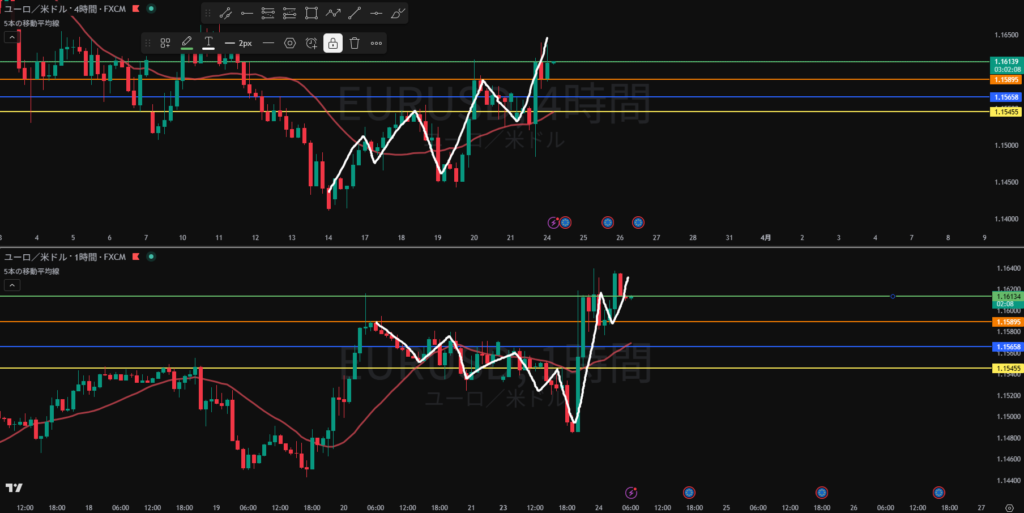Click the 1.15658 blue price label

point(1004,97)
